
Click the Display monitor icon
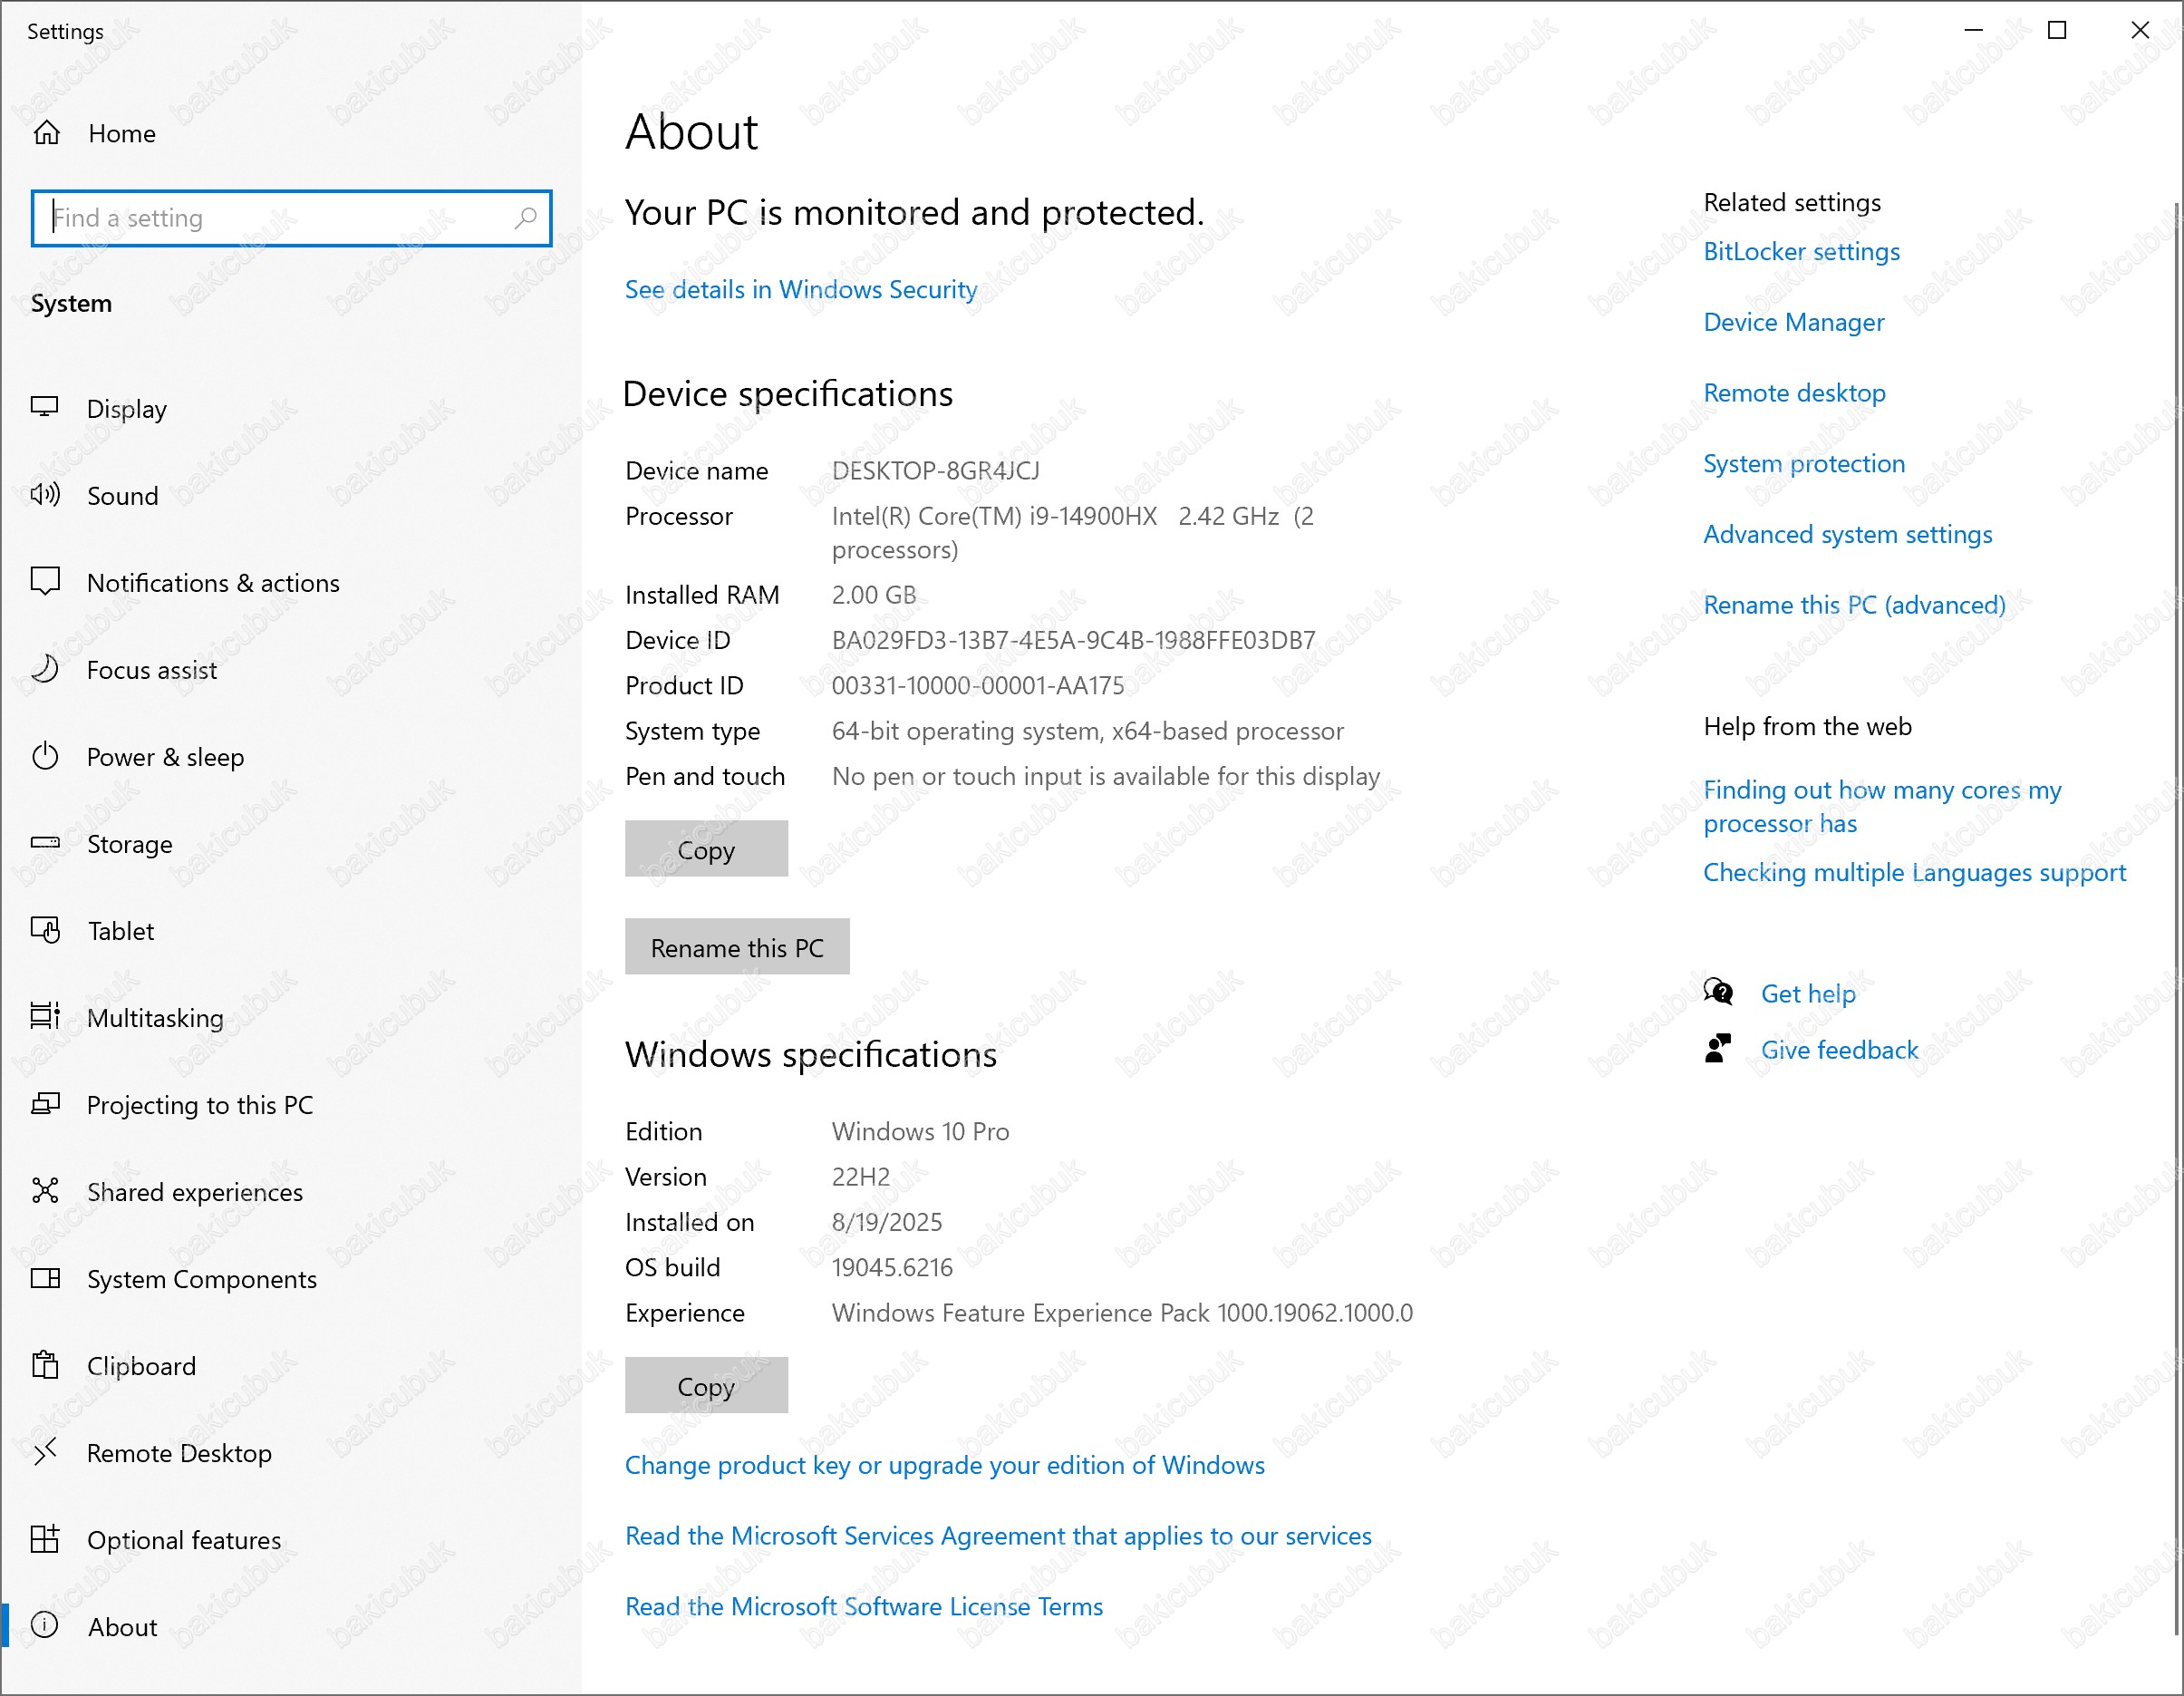click(45, 407)
